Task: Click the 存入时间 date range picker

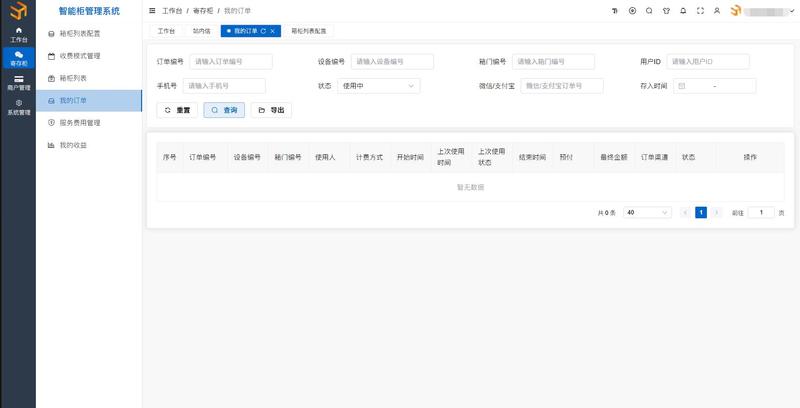Action: (714, 86)
